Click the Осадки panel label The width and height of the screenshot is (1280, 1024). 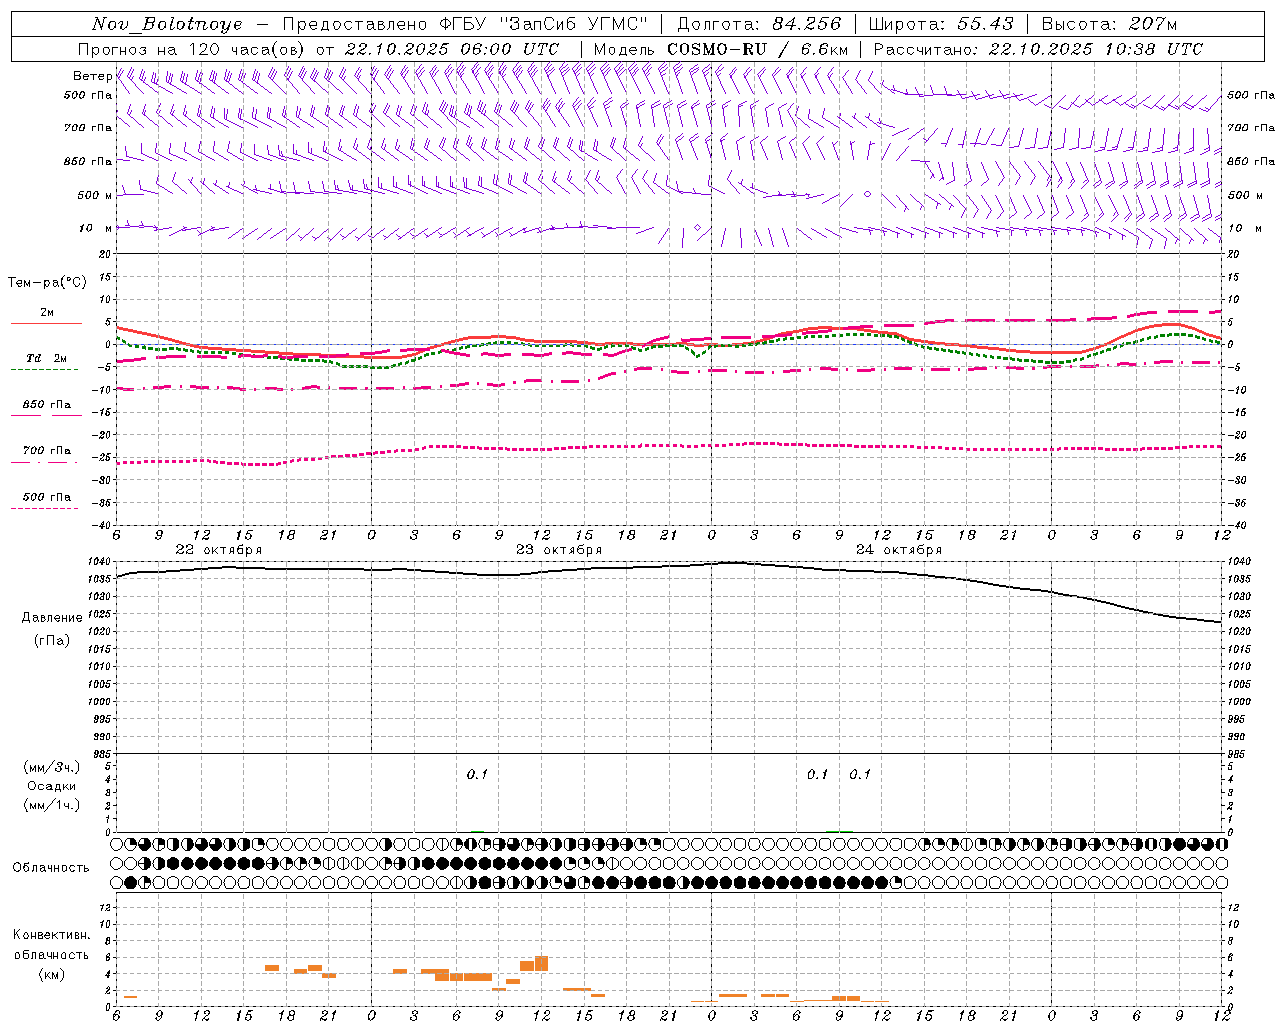pyautogui.click(x=52, y=786)
